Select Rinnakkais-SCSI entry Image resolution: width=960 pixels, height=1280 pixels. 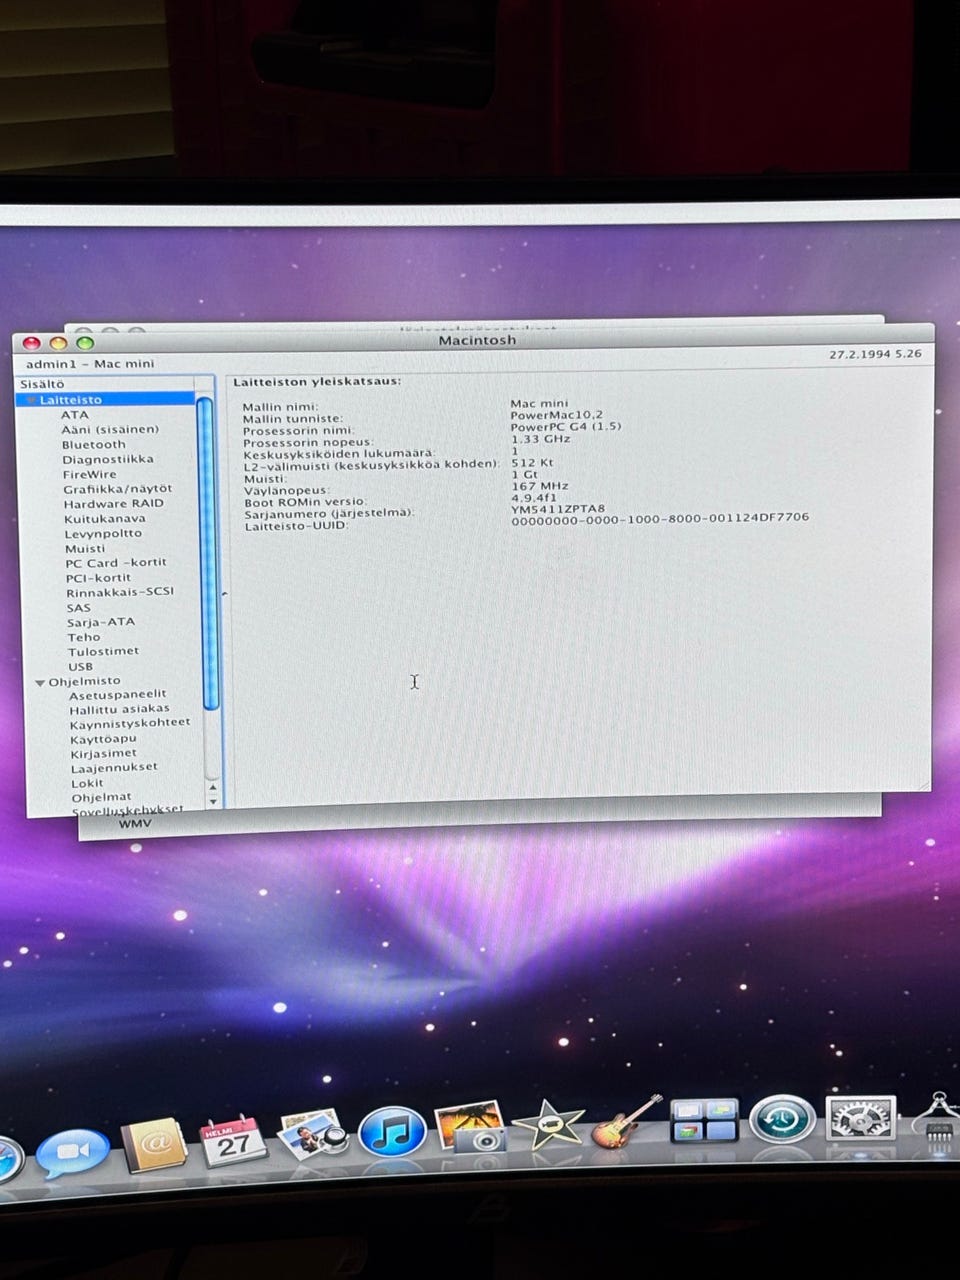[x=120, y=591]
